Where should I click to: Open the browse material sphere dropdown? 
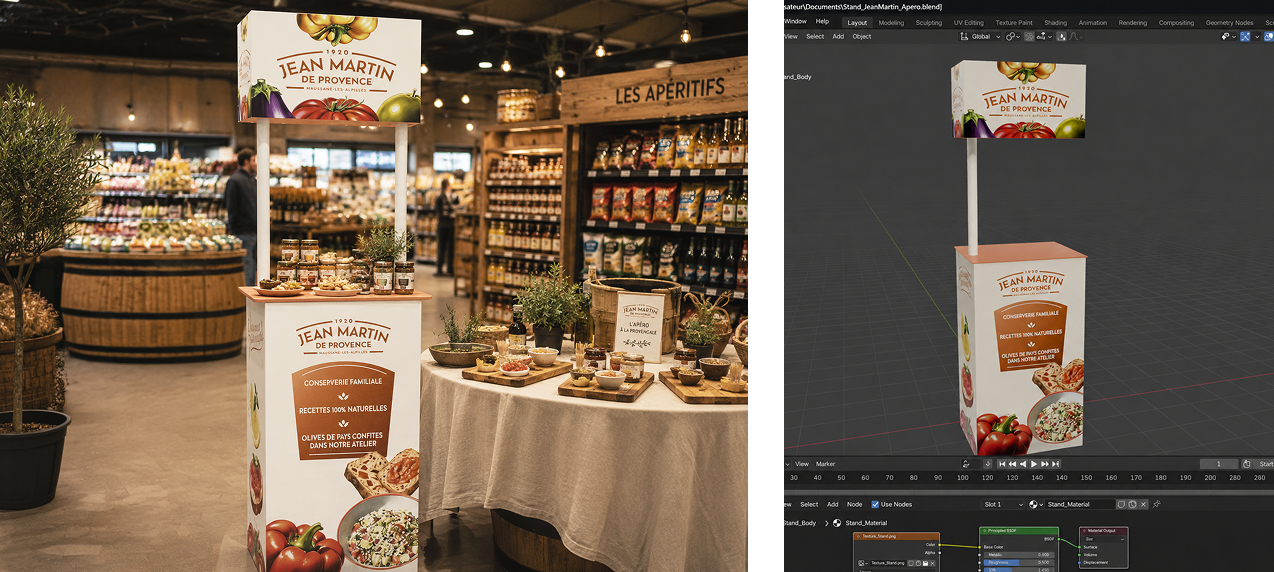click(x=1036, y=504)
